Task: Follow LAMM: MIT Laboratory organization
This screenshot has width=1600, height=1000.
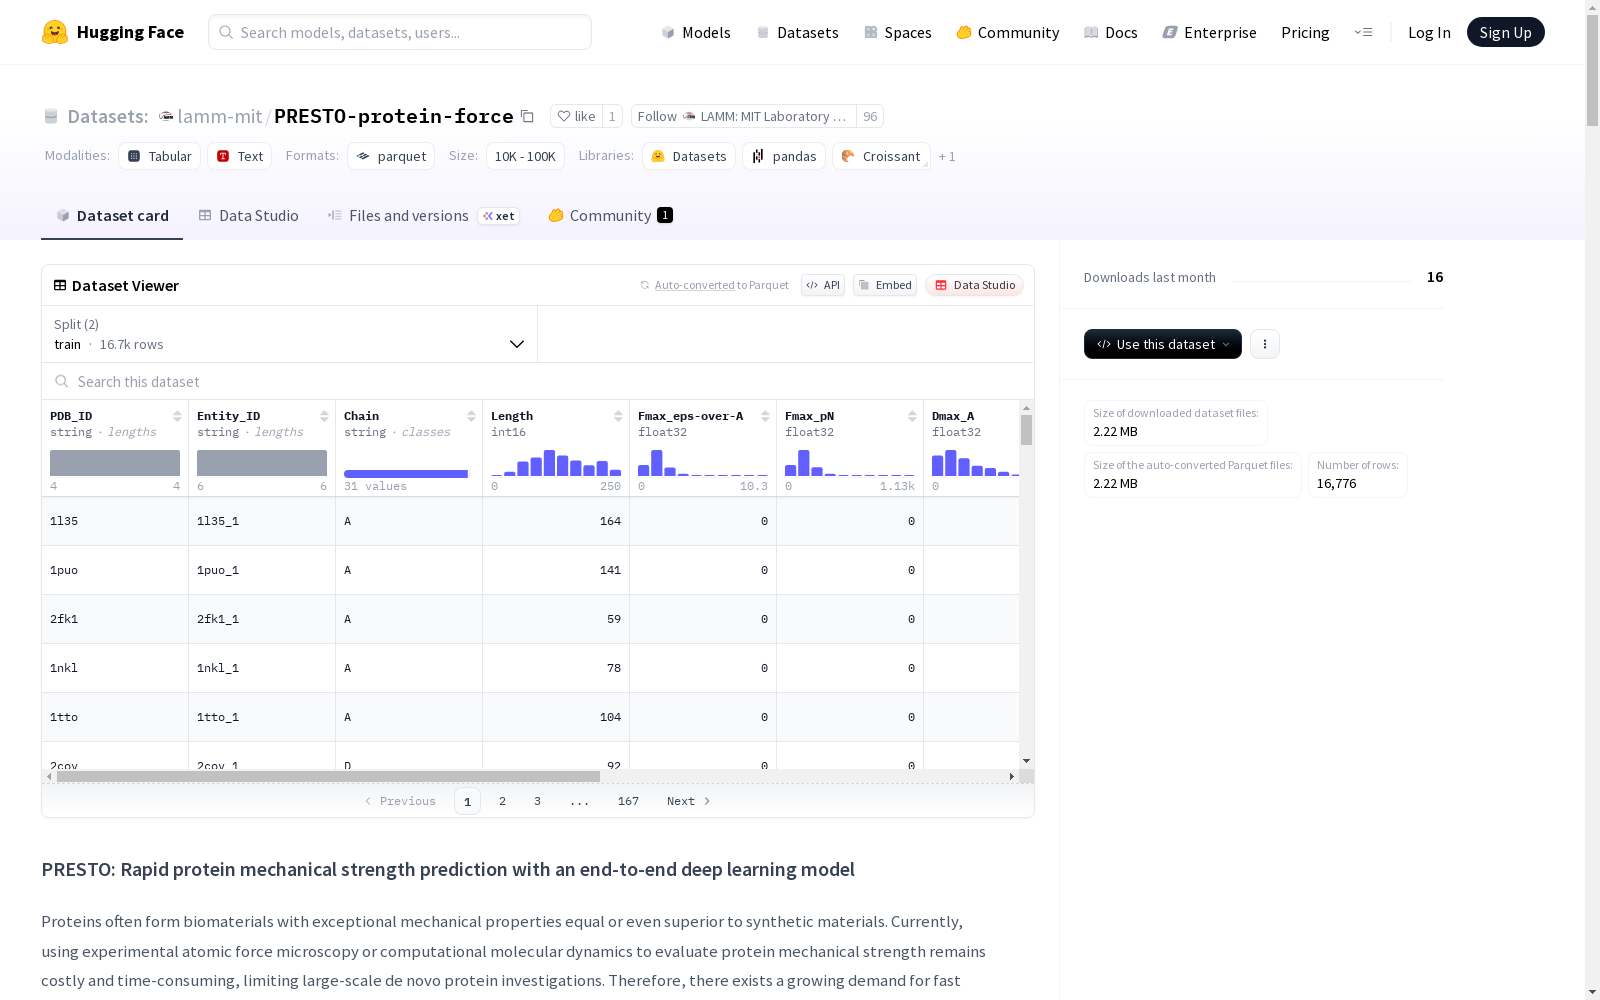Action: coord(744,116)
